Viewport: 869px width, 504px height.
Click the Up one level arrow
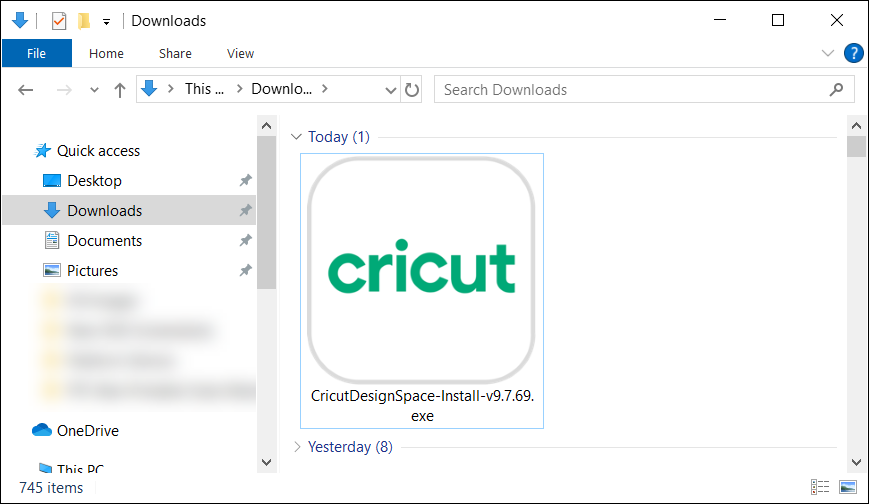120,90
